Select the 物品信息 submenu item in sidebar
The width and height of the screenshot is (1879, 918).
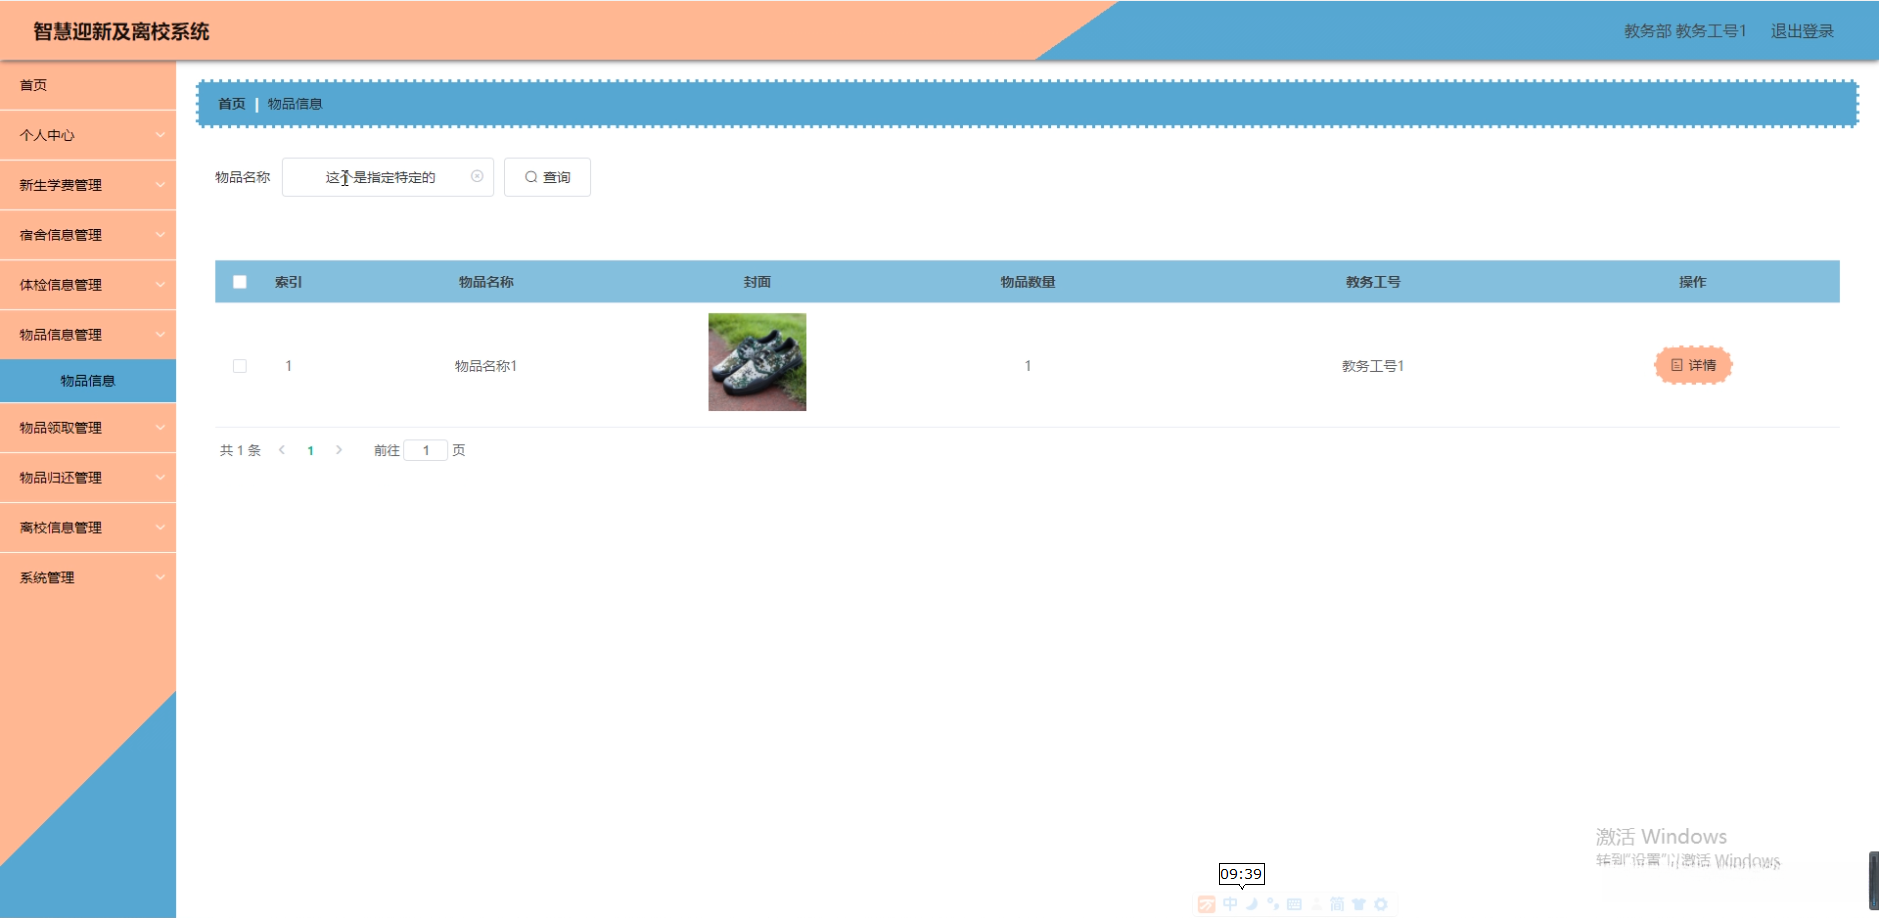pos(88,381)
